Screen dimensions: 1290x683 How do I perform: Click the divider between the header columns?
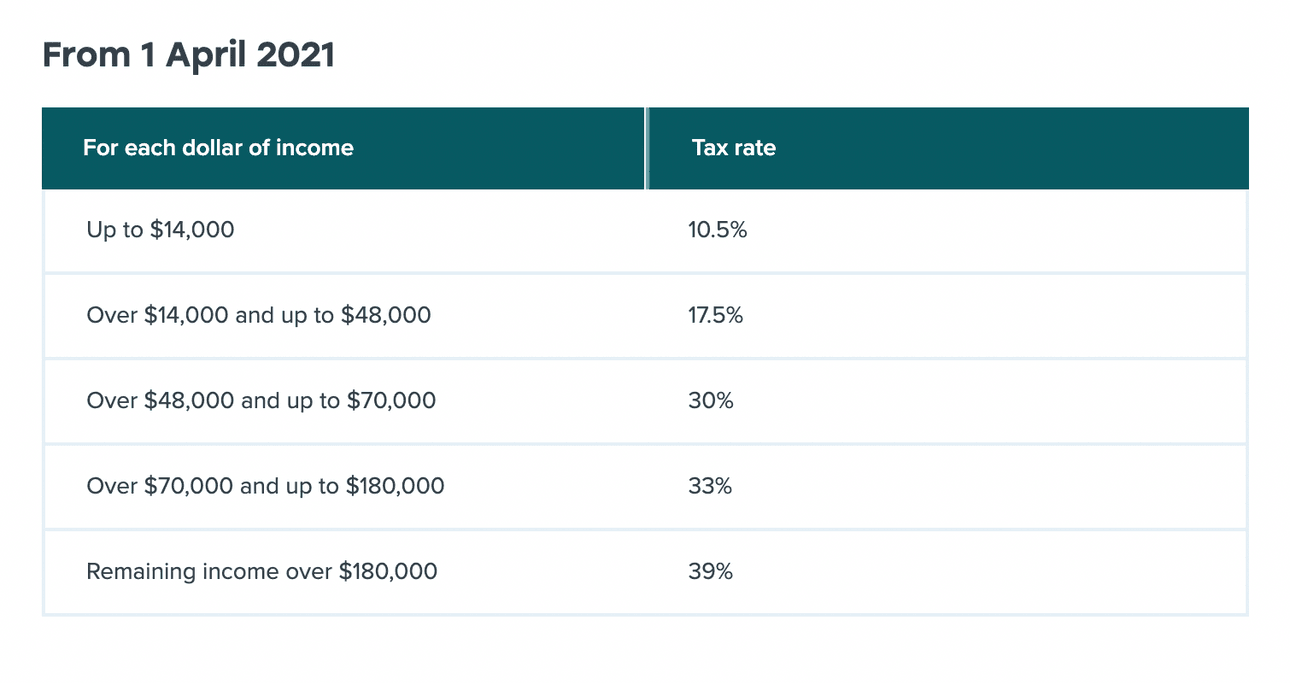pos(646,148)
